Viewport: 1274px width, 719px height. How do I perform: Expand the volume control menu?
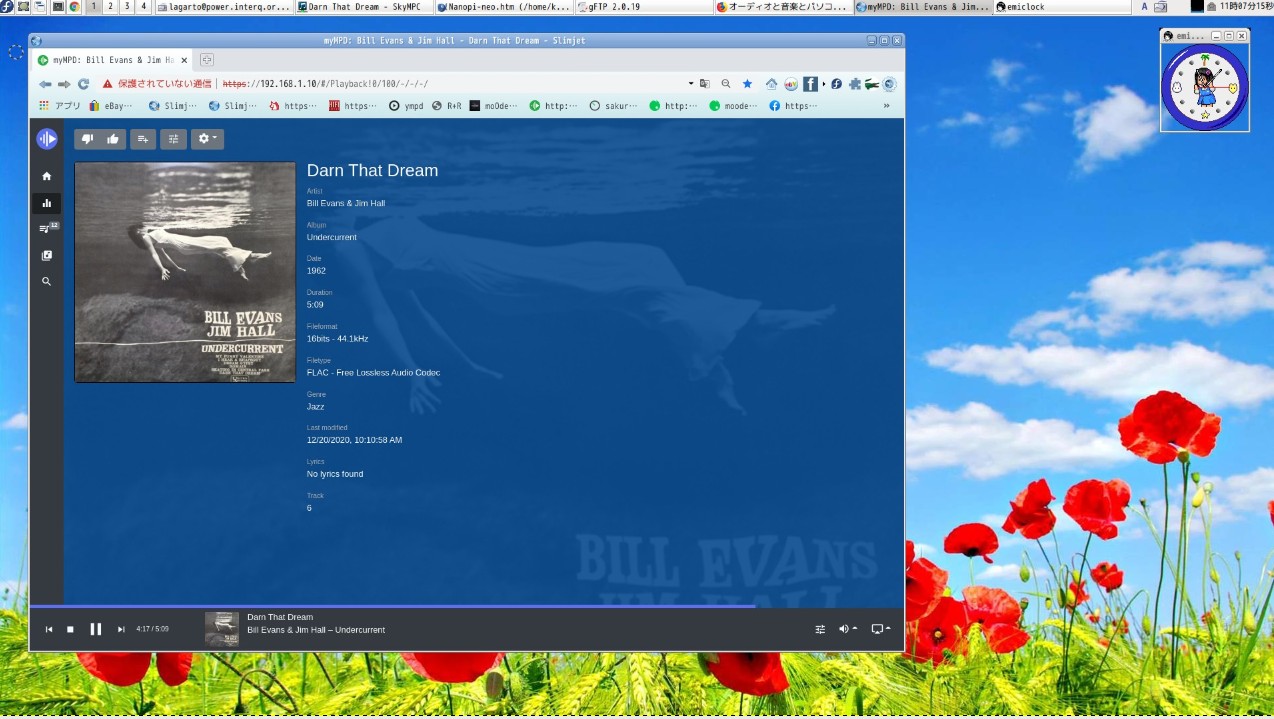click(847, 629)
